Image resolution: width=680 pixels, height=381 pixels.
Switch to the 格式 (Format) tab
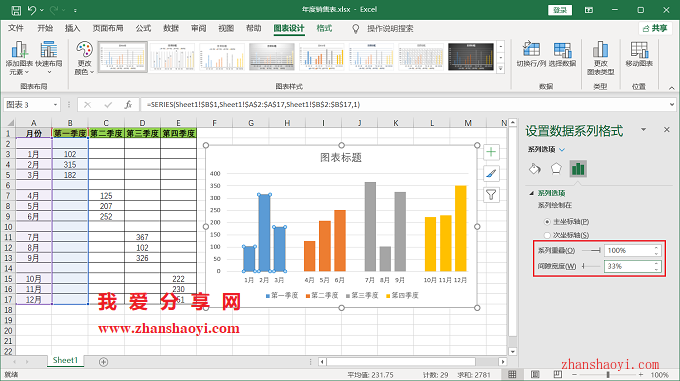point(324,28)
